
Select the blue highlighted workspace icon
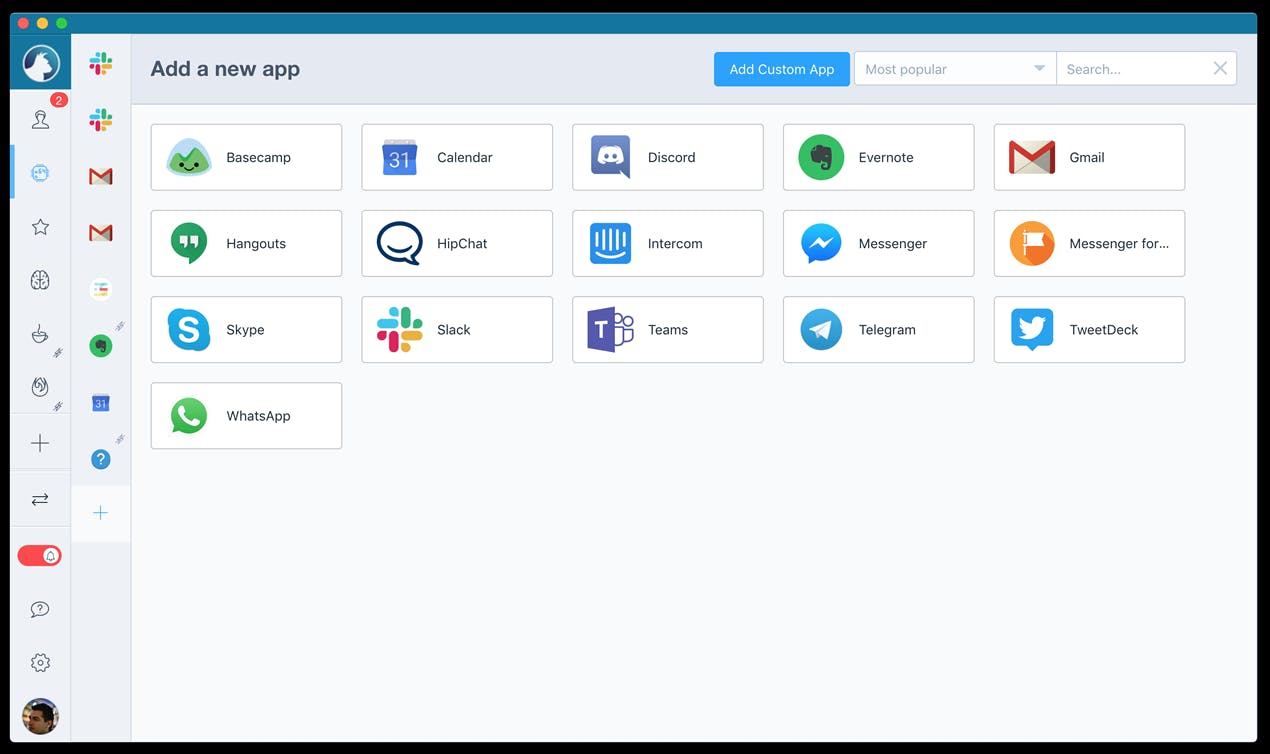tap(40, 173)
